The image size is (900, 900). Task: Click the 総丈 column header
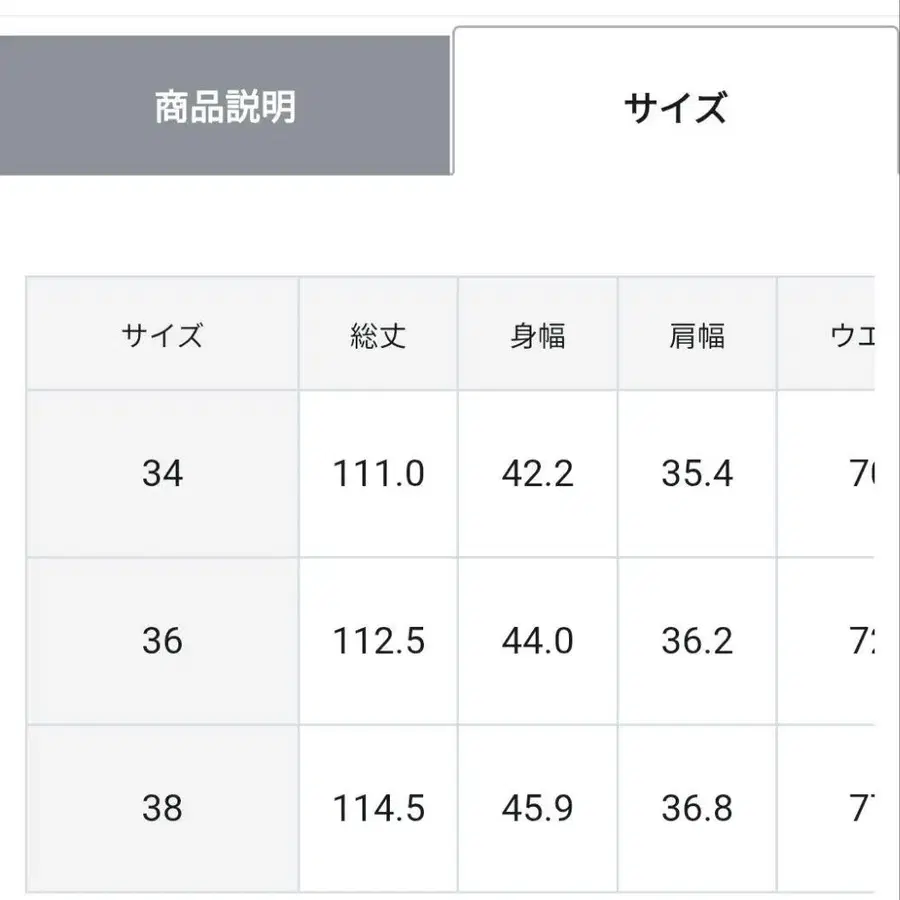(378, 335)
